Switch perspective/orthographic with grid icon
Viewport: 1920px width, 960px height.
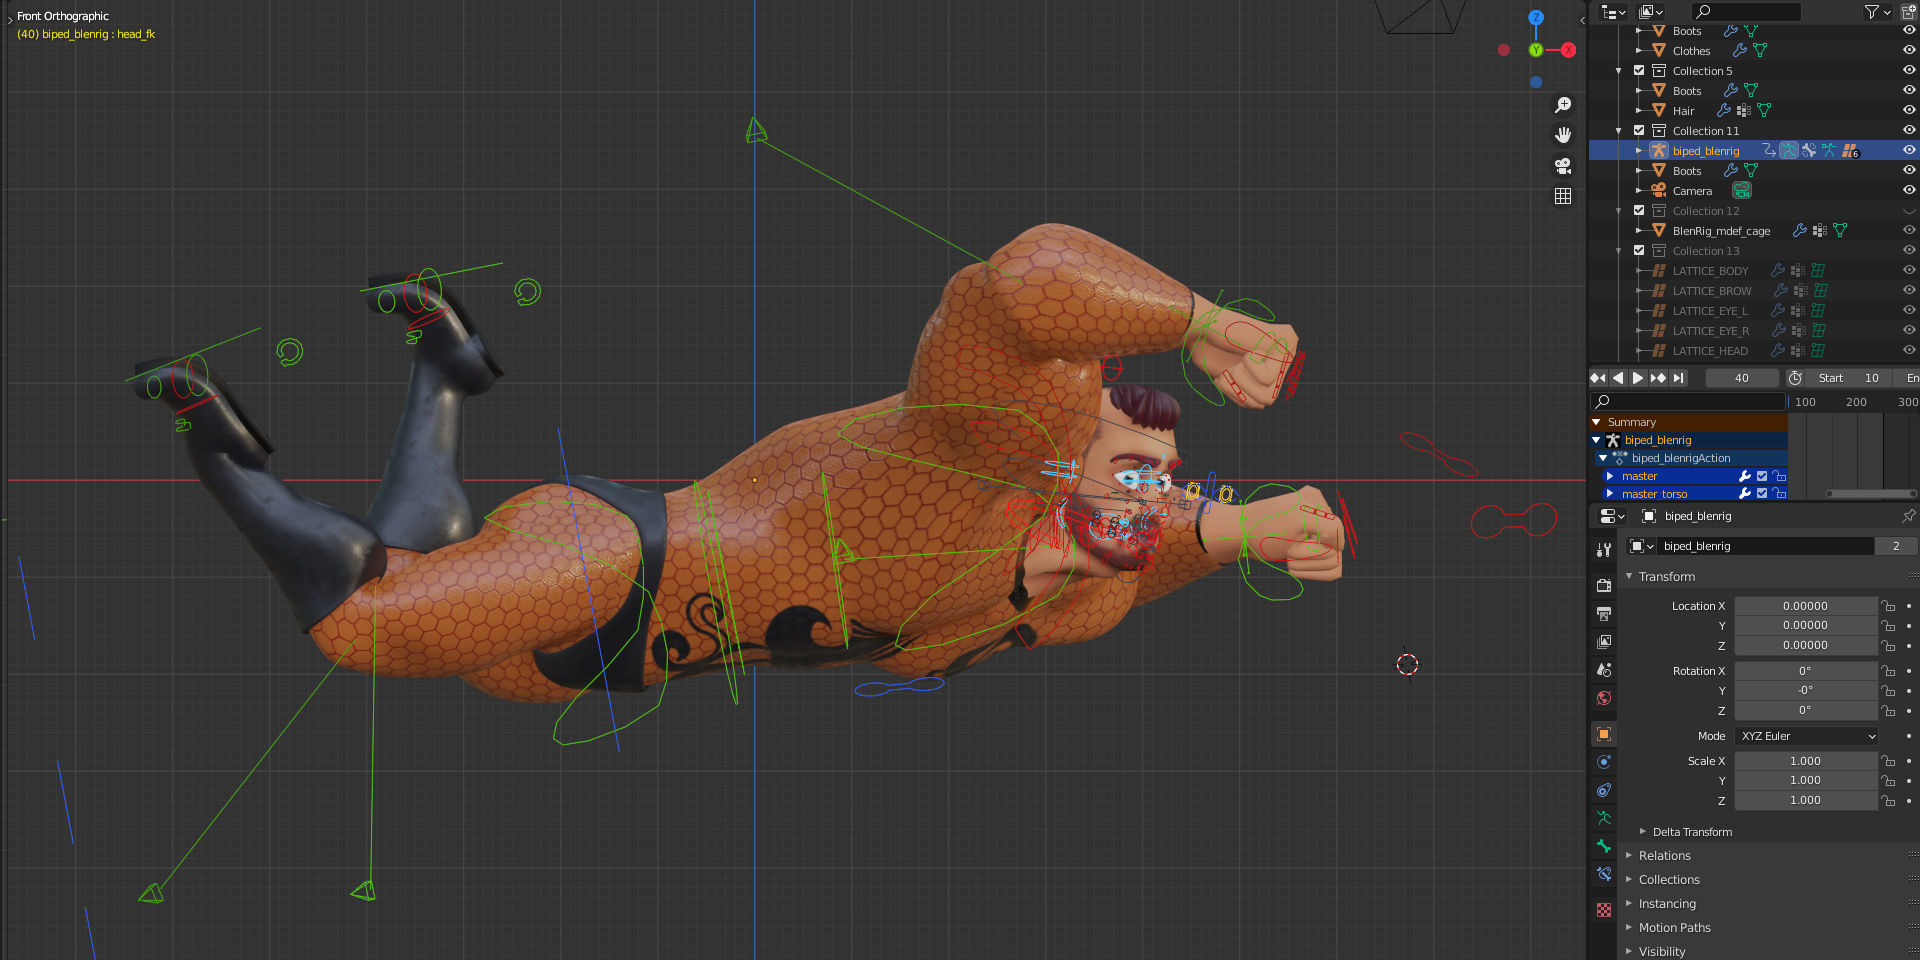[1563, 196]
